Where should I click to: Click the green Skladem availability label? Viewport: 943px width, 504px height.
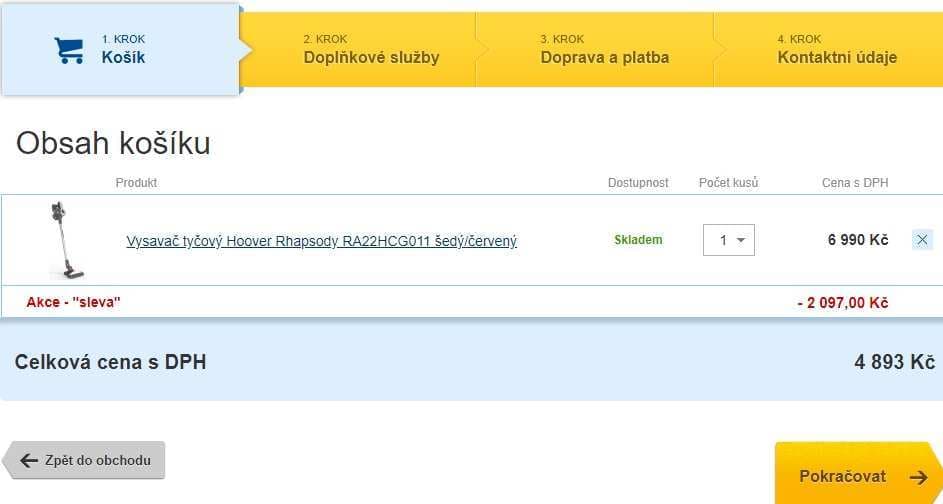pyautogui.click(x=638, y=240)
